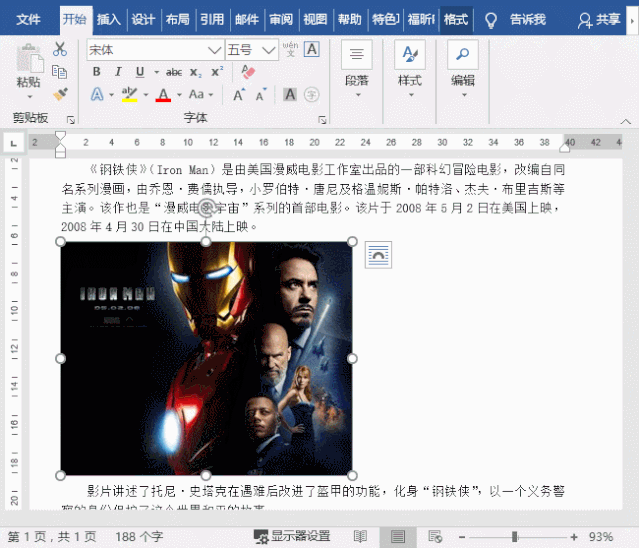Viewport: 639px width, 548px height.
Task: Open highlight color dropdown arrow
Action: 145,95
